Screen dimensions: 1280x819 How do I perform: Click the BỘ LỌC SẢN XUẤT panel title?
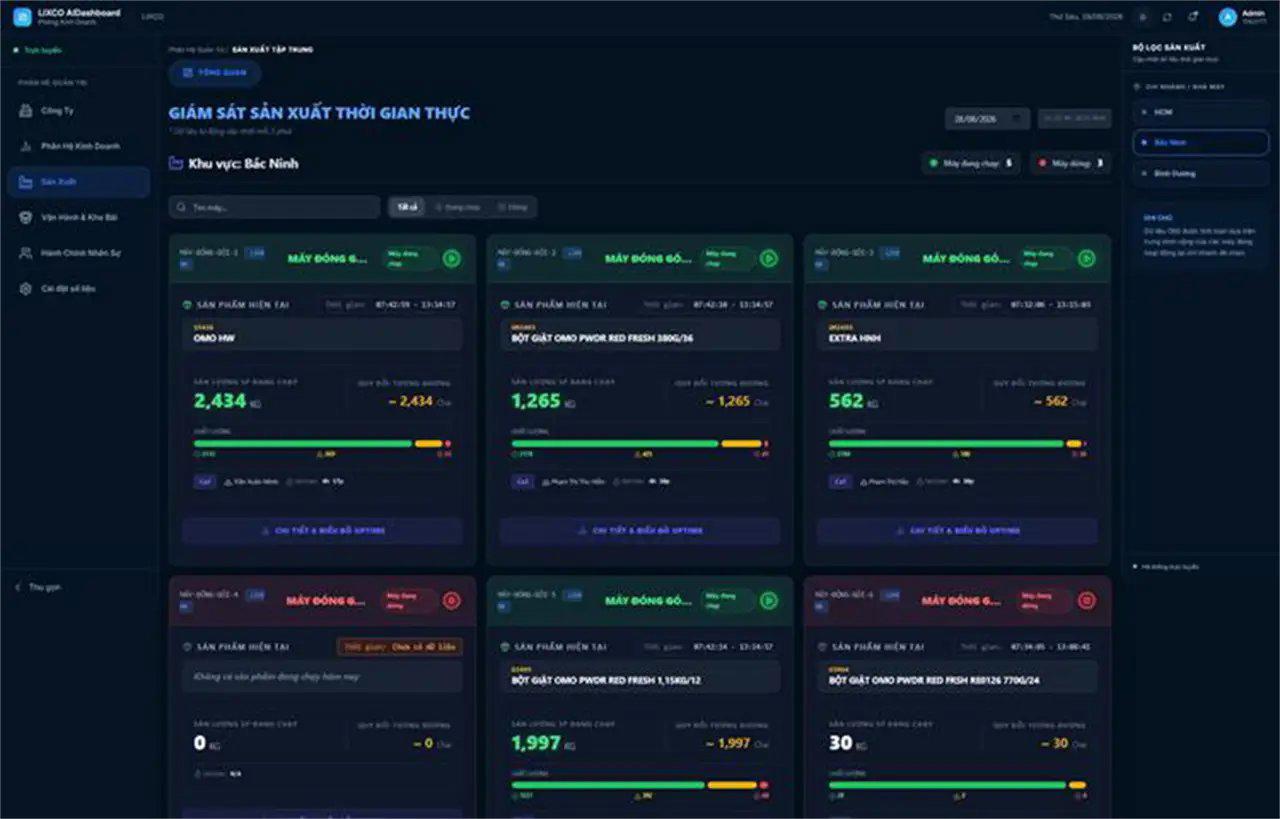tap(1169, 47)
